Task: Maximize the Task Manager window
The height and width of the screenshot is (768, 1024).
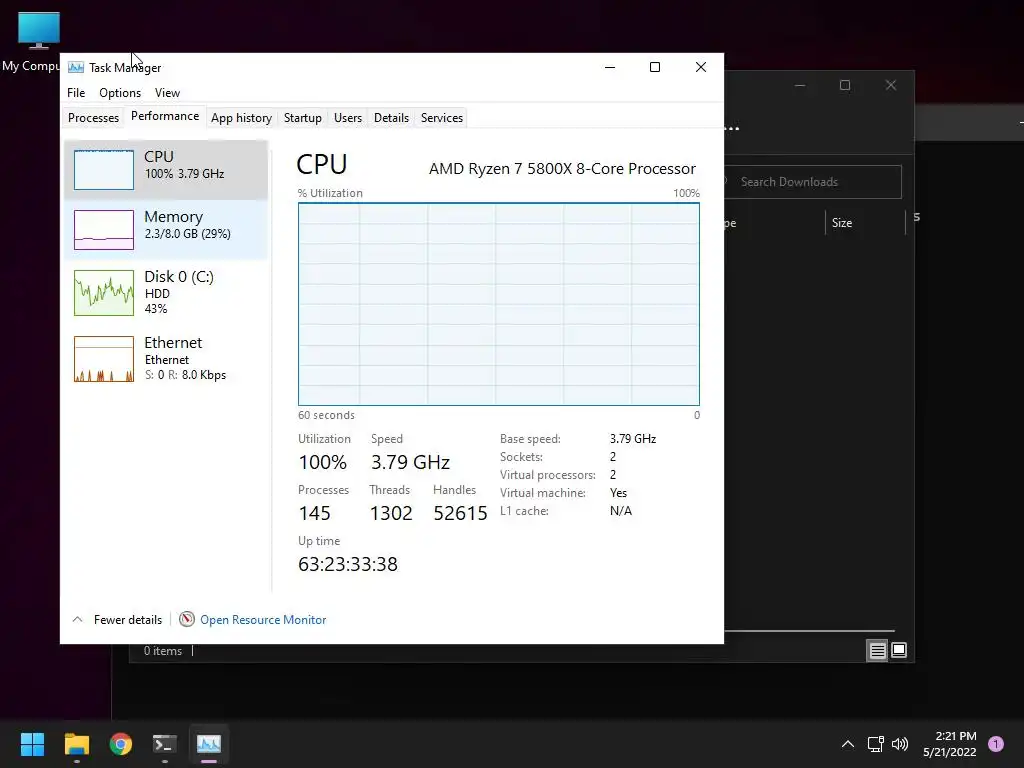Action: [x=655, y=67]
